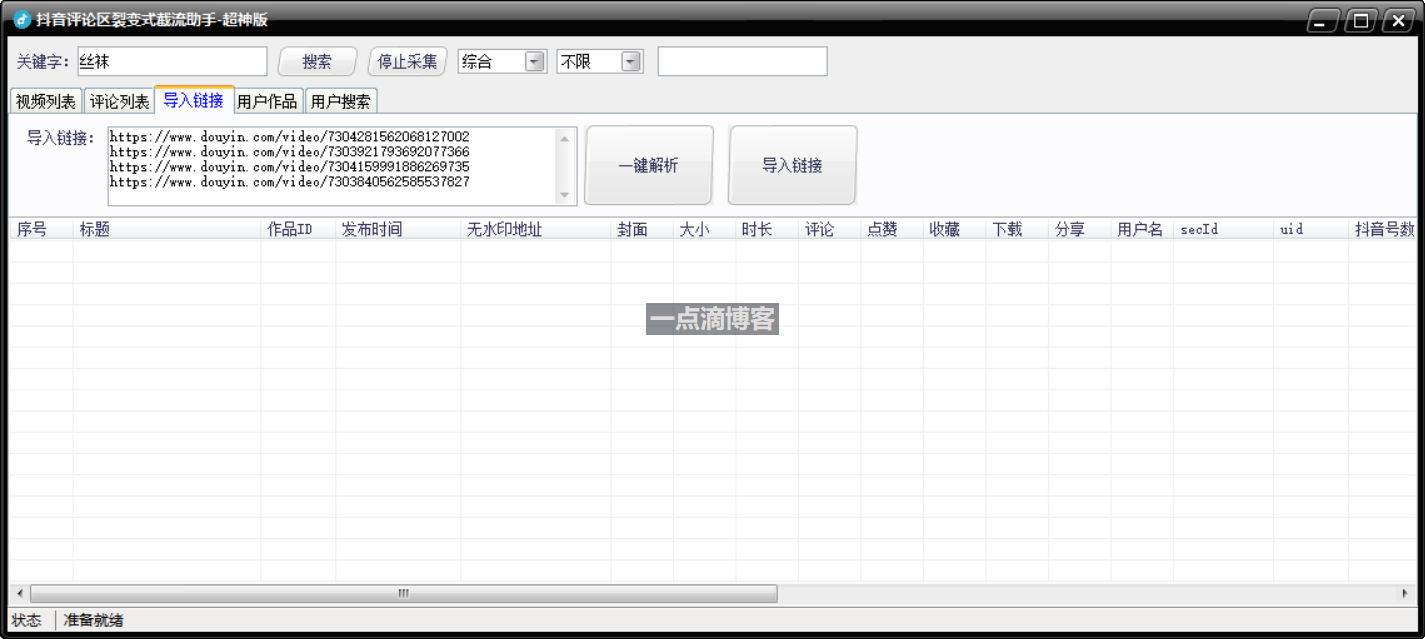Switch to the 视频列表 tab

[x=46, y=102]
